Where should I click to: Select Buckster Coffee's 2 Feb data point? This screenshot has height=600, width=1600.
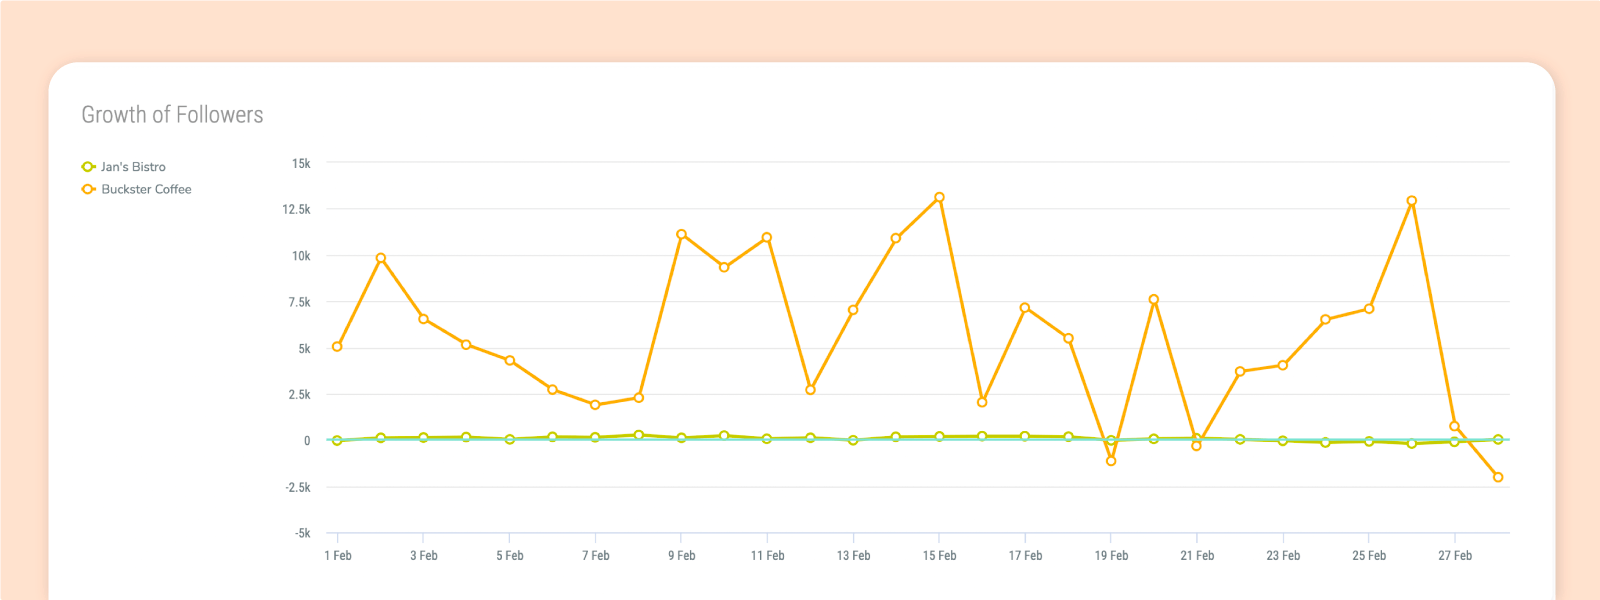pyautogui.click(x=381, y=258)
